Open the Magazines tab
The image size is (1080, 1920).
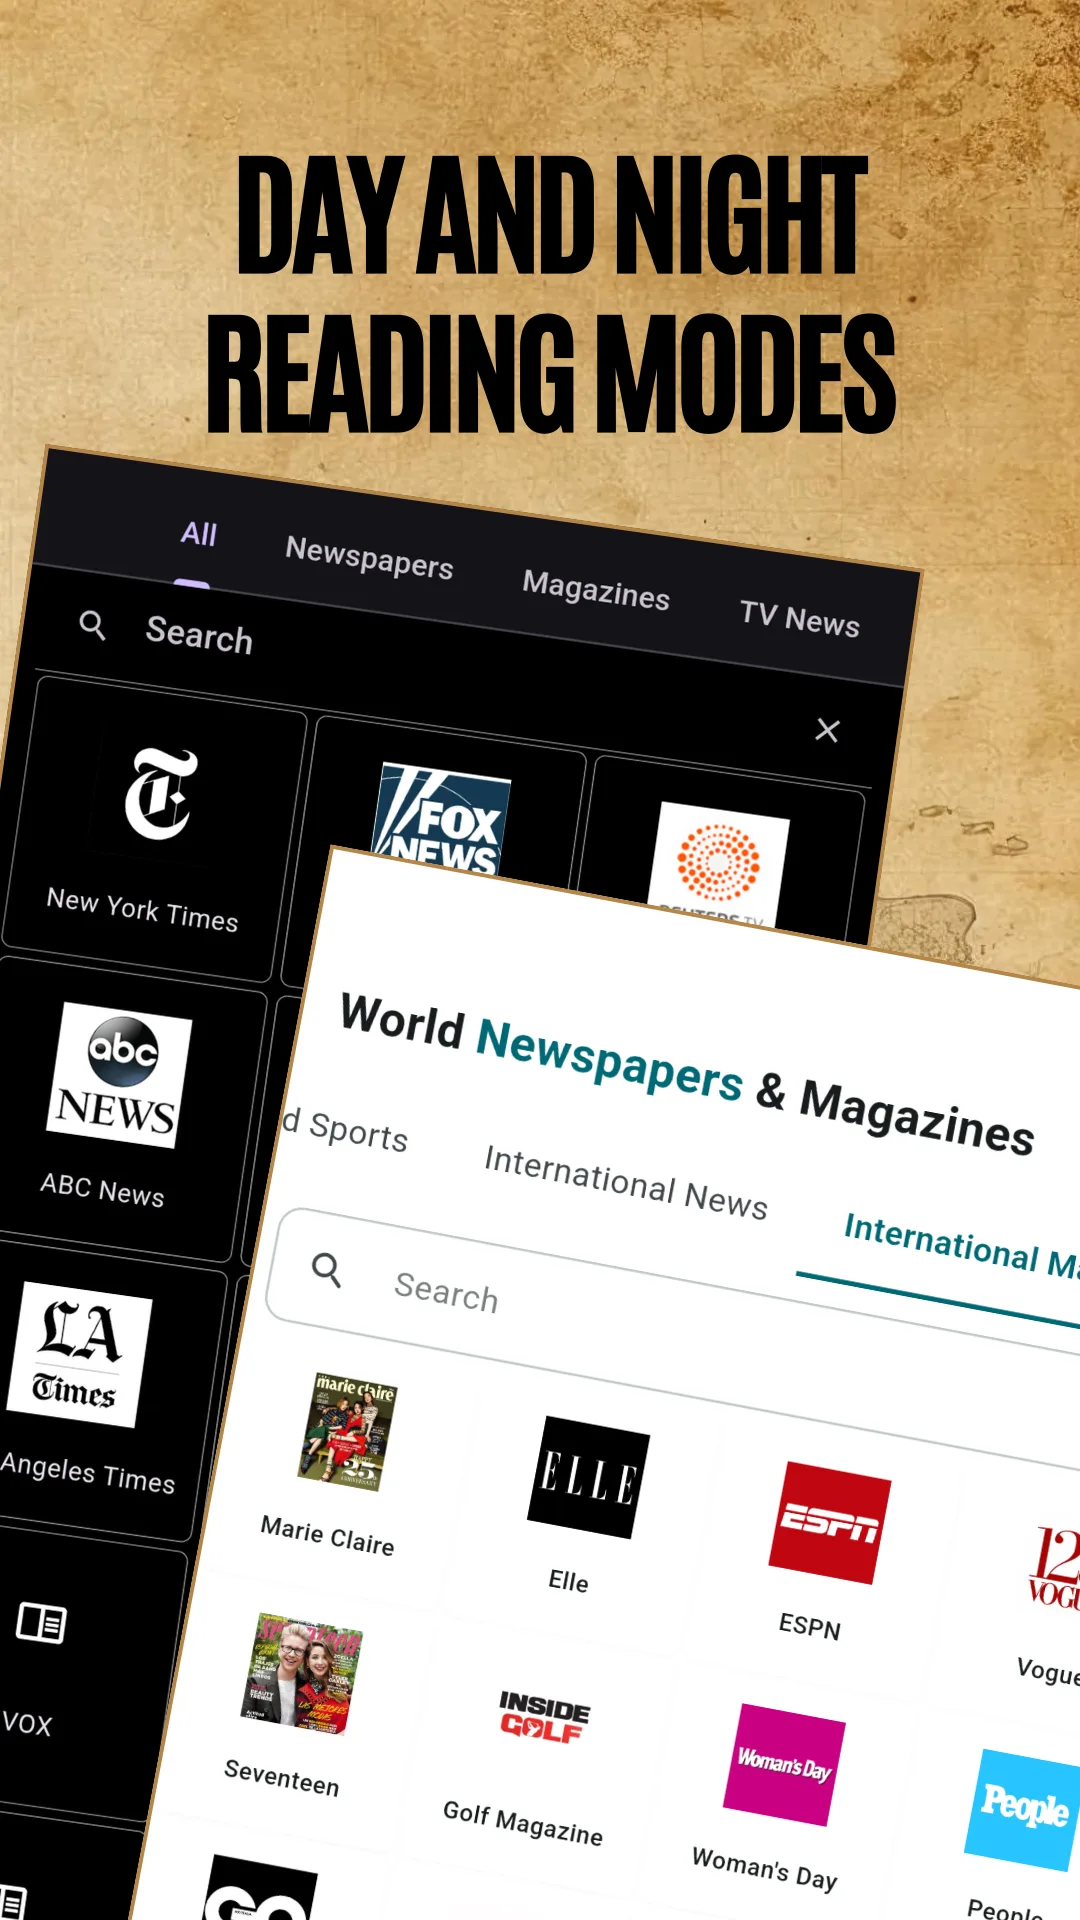coord(596,589)
